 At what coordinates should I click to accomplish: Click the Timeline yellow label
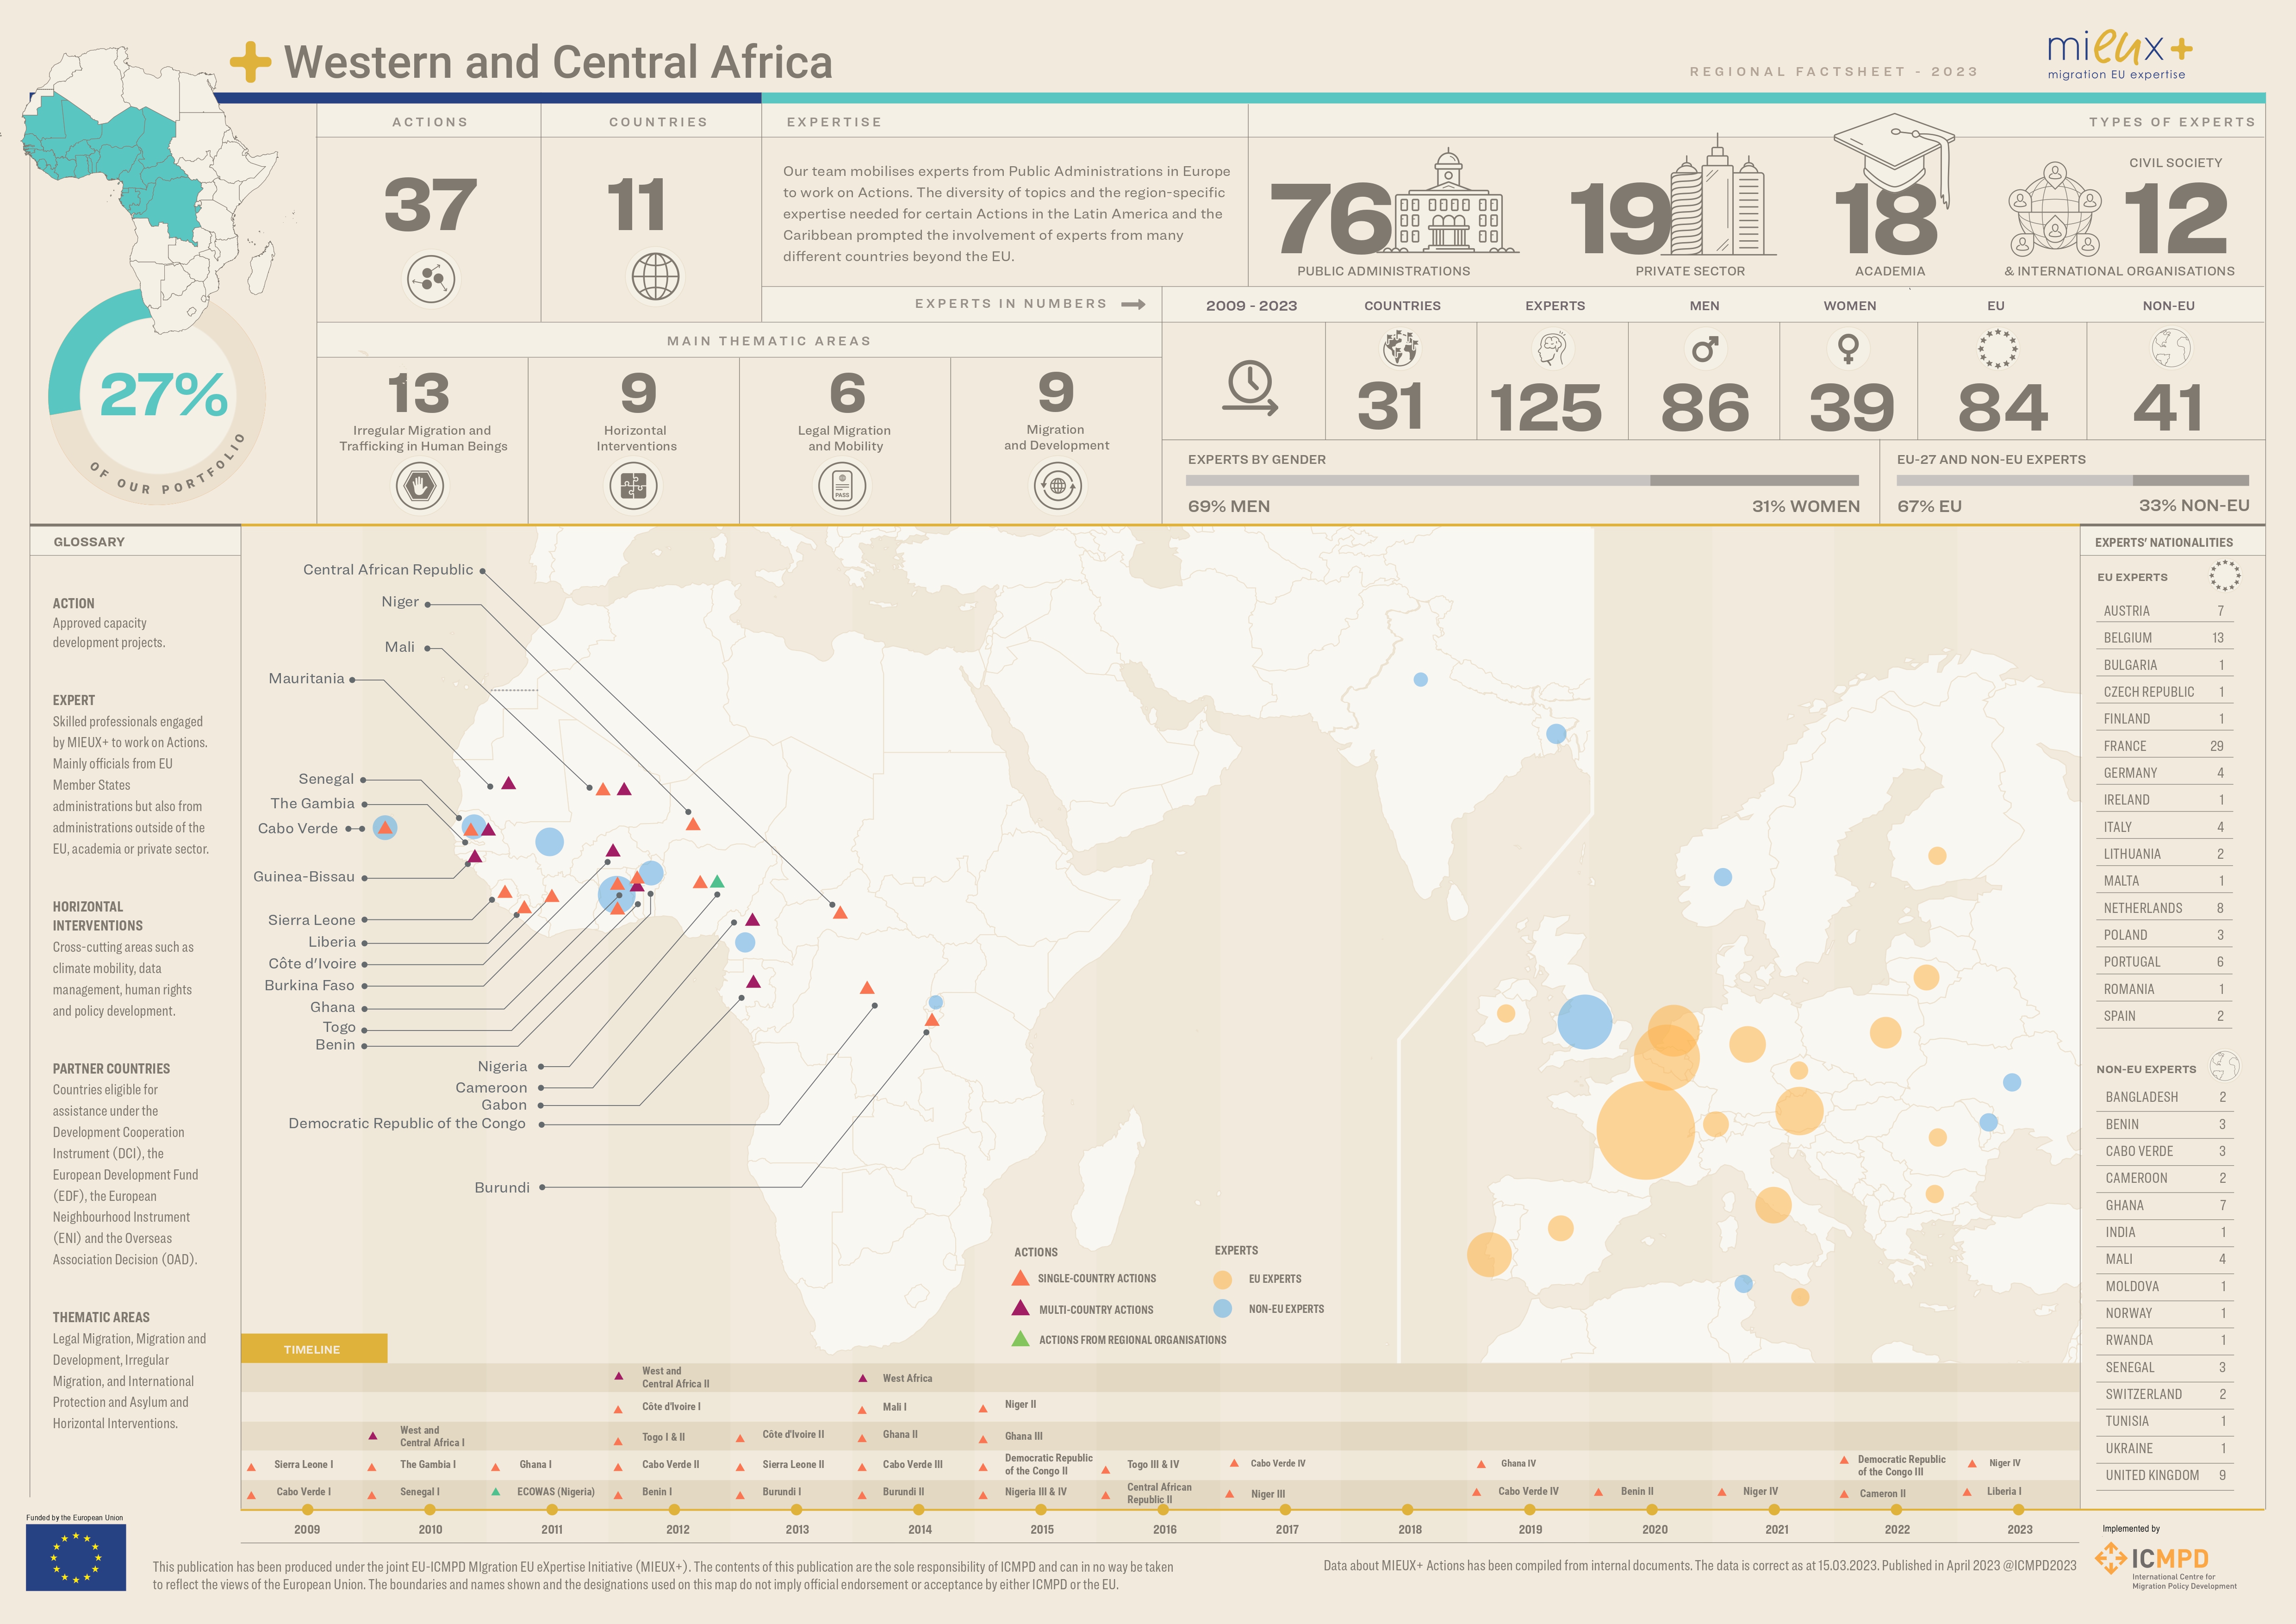(x=313, y=1349)
